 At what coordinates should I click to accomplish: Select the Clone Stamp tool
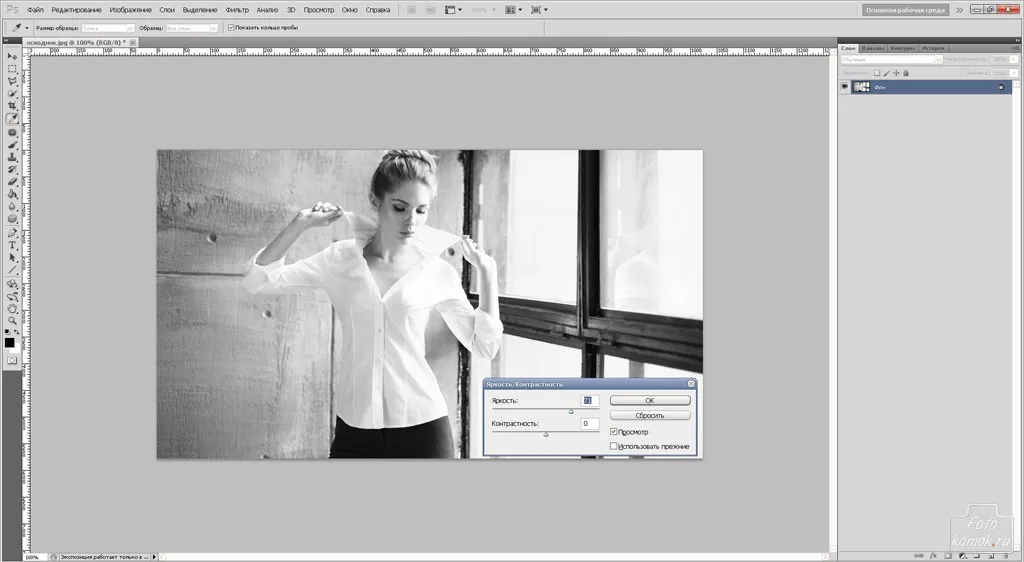tap(12, 157)
